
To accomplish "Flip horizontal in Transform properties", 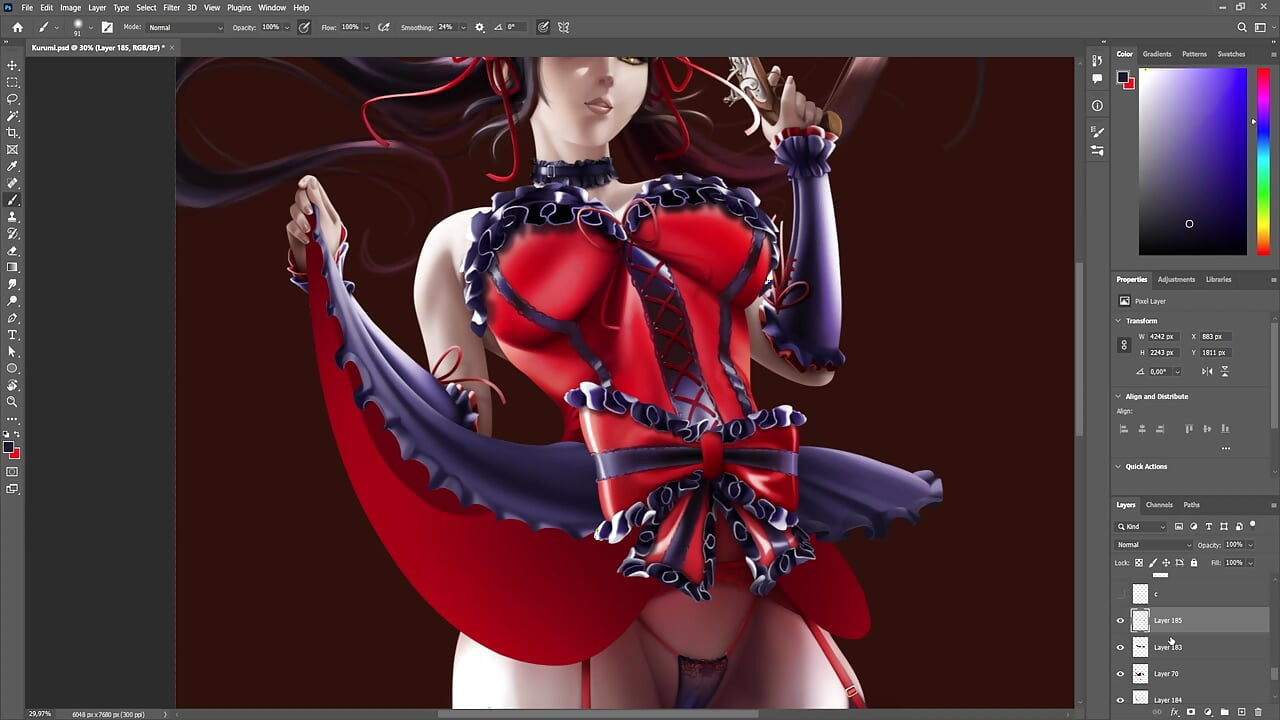I will pos(1207,371).
